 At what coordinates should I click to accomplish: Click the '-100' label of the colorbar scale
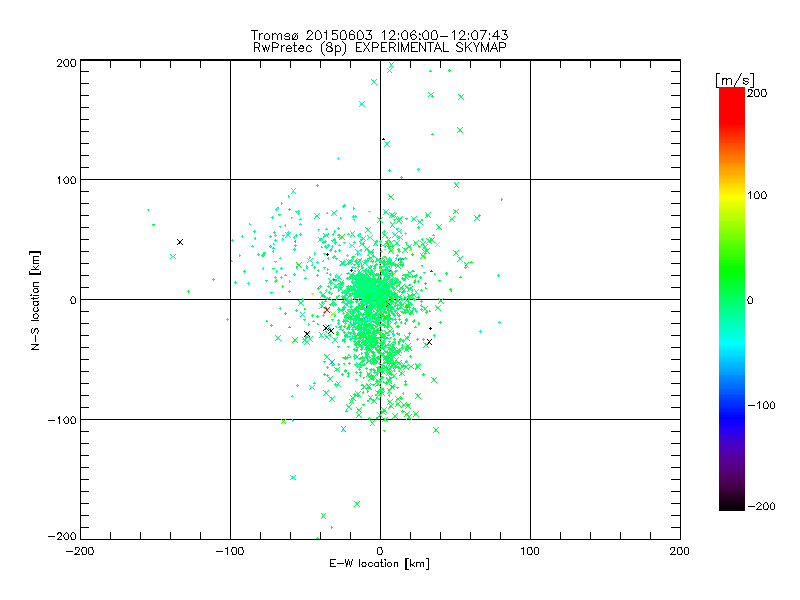pyautogui.click(x=761, y=405)
